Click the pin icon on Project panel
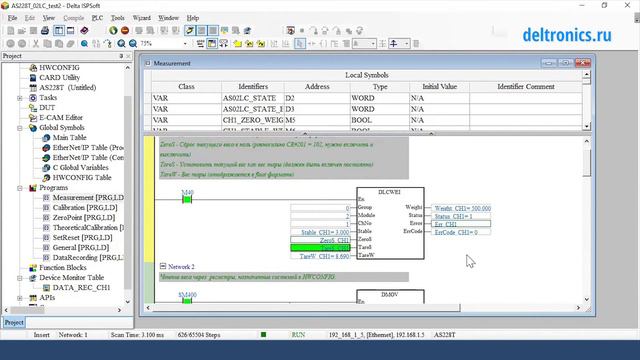Screen dimensions: 640x360 121,56
